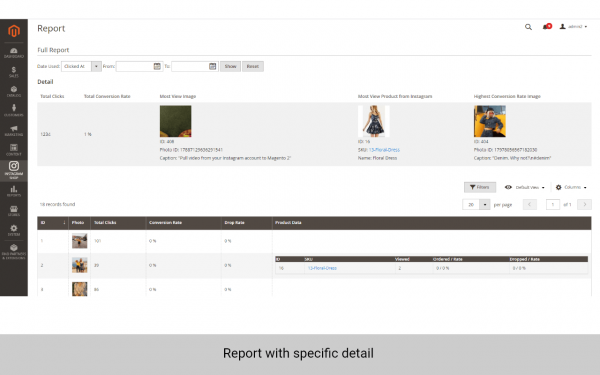Open the System menu in the sidebar

point(14,230)
